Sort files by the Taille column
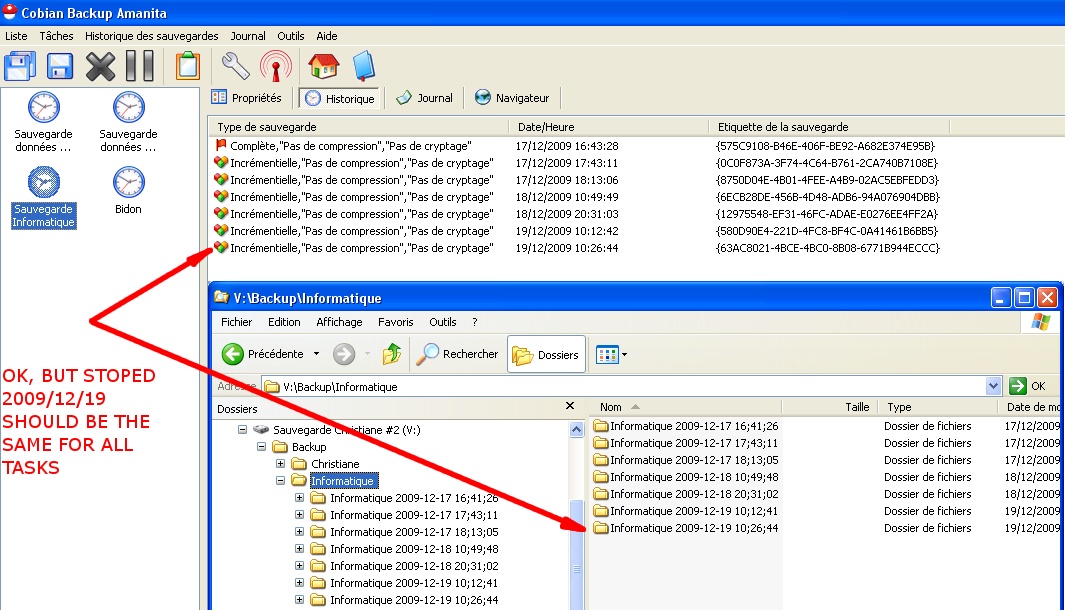The image size is (1065, 610). tap(829, 407)
